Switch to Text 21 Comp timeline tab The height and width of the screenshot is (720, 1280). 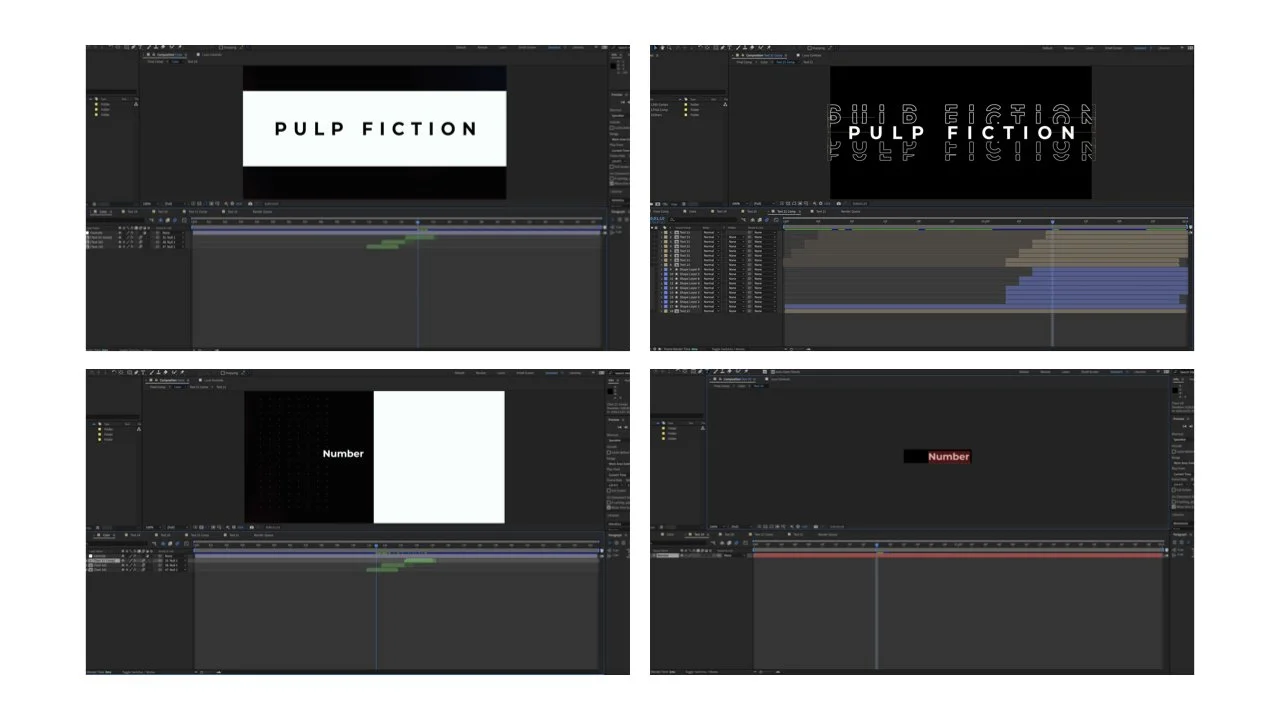(x=786, y=212)
